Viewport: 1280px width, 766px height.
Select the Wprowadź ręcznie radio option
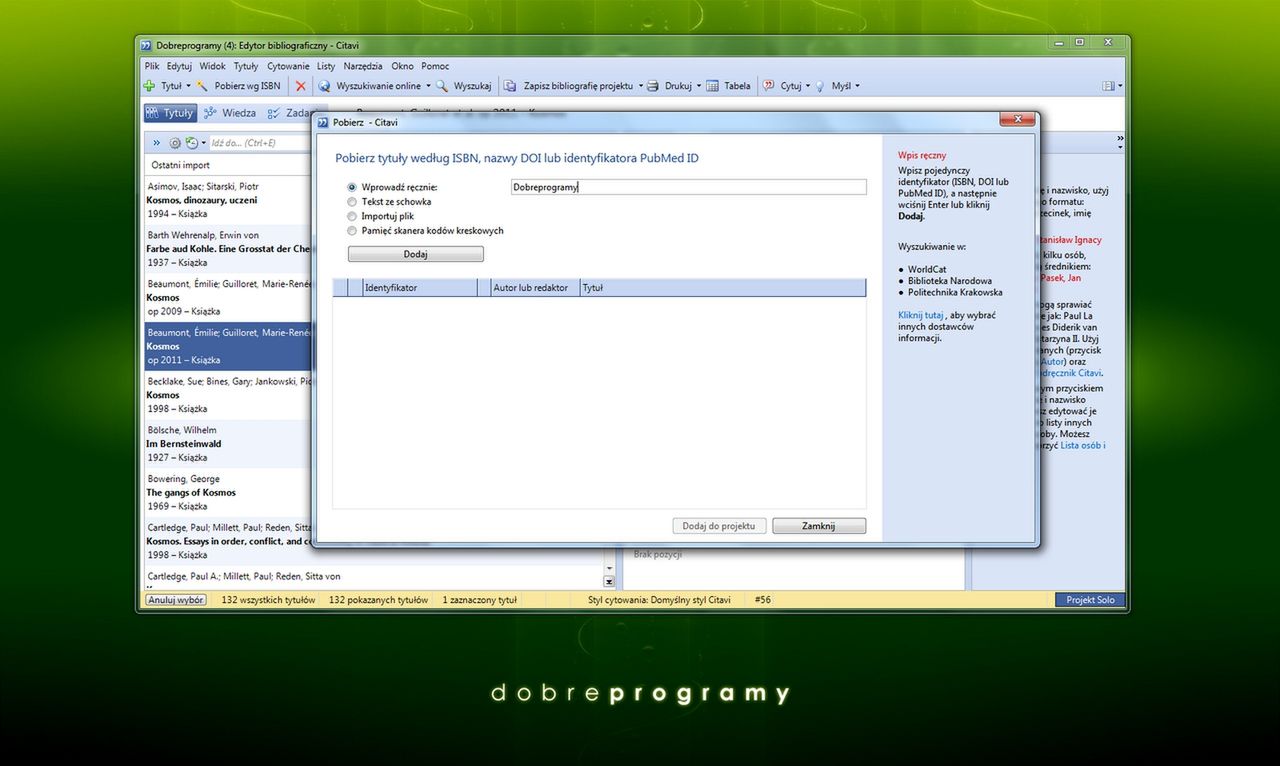(352, 187)
